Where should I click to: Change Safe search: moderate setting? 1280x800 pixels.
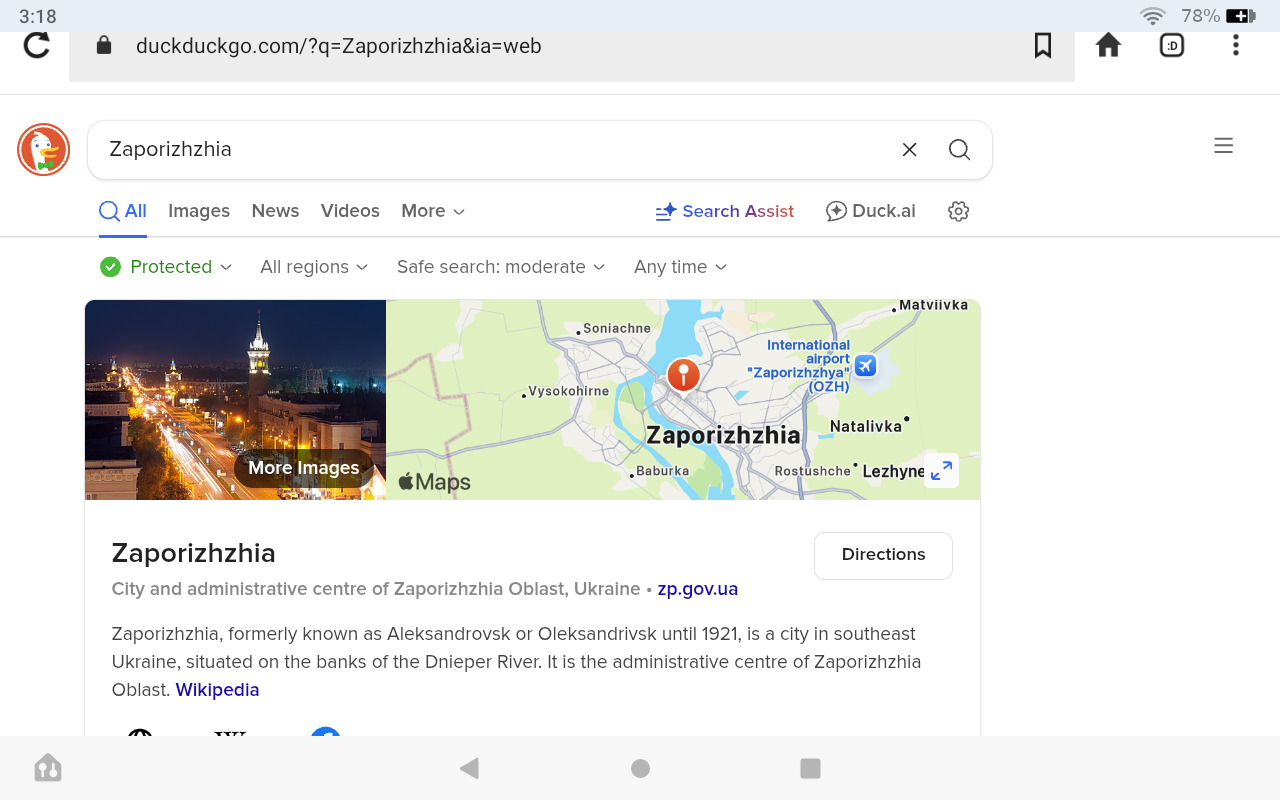click(501, 267)
